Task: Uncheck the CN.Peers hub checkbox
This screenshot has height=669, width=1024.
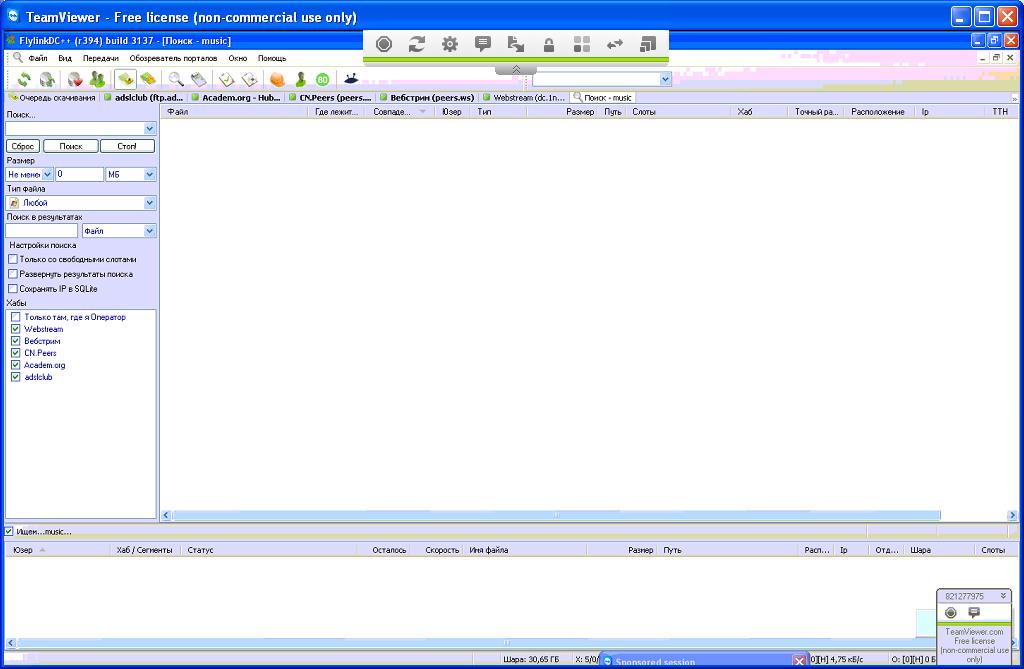Action: coord(16,353)
